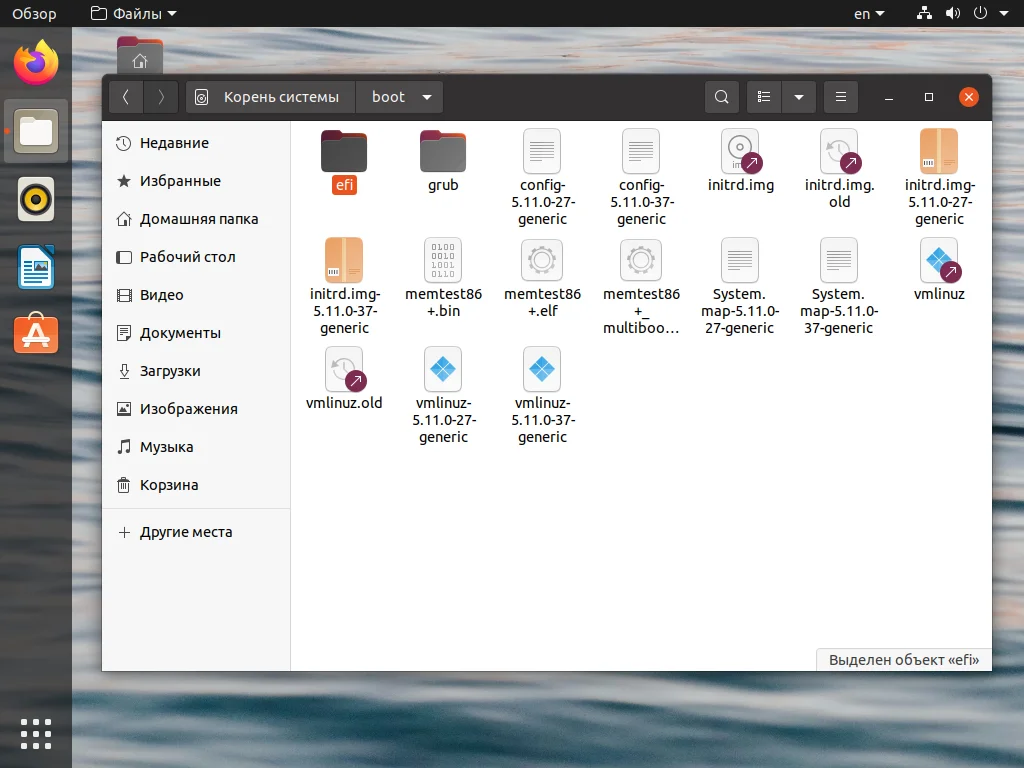Open the en keyboard layout dropdown
This screenshot has width=1024, height=768.
(x=868, y=14)
